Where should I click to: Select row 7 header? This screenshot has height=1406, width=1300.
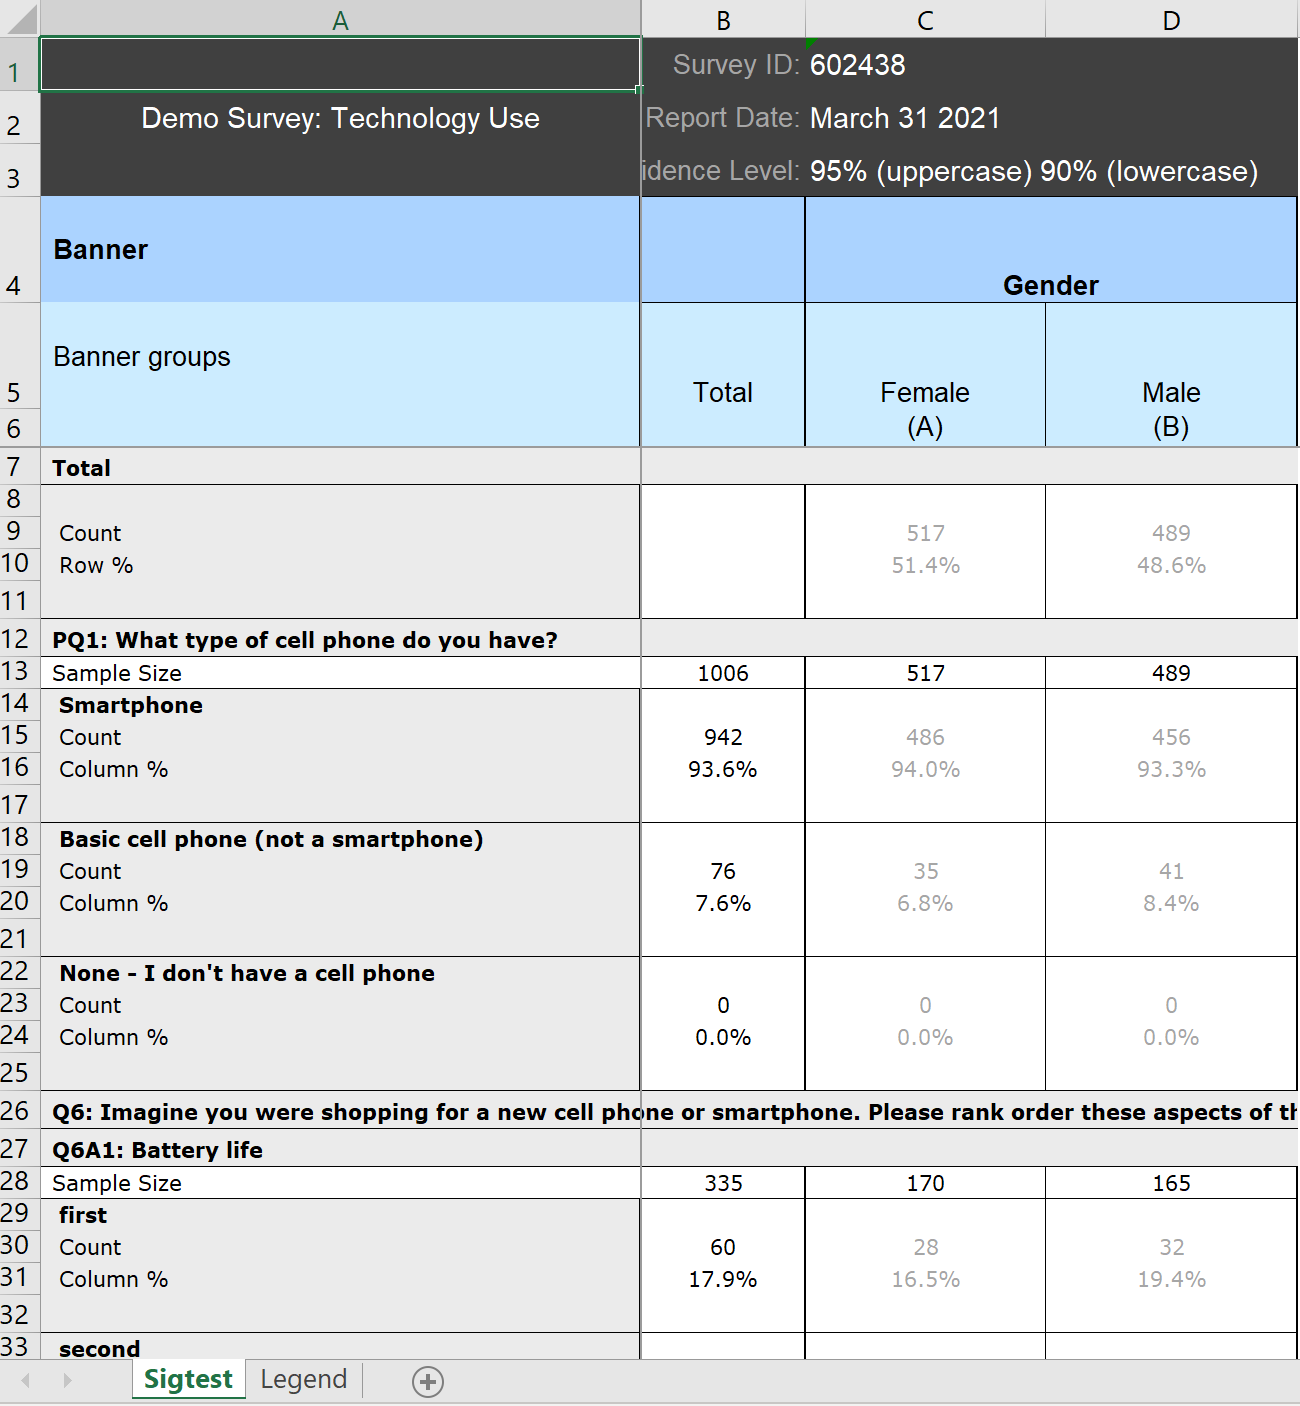[19, 467]
